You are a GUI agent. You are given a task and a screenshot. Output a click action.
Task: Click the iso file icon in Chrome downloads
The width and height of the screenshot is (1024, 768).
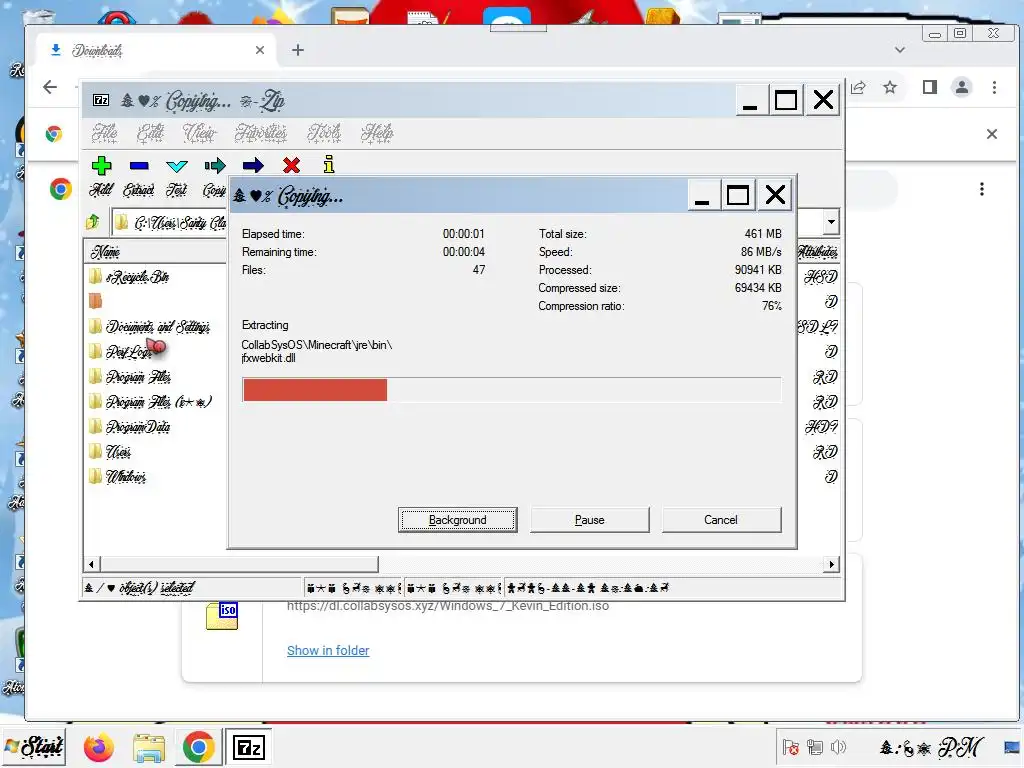(x=222, y=616)
